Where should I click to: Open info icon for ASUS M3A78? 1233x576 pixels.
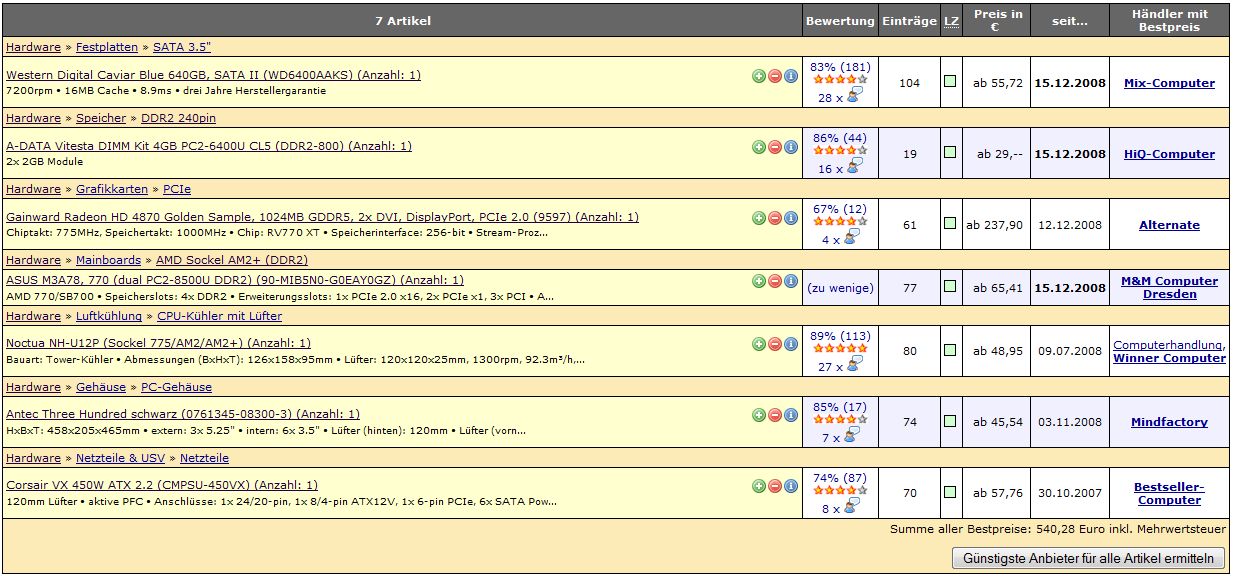[x=791, y=281]
